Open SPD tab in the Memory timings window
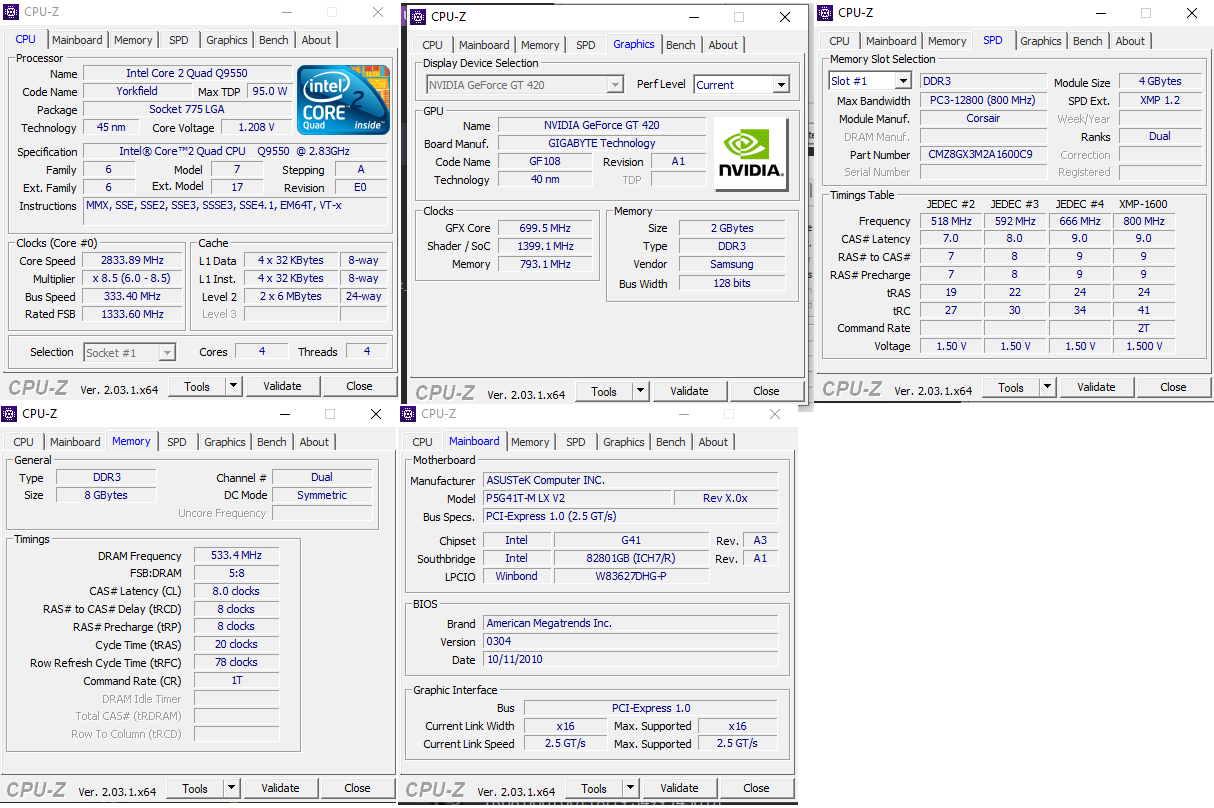Viewport: 1214px width, 808px height. 177,442
